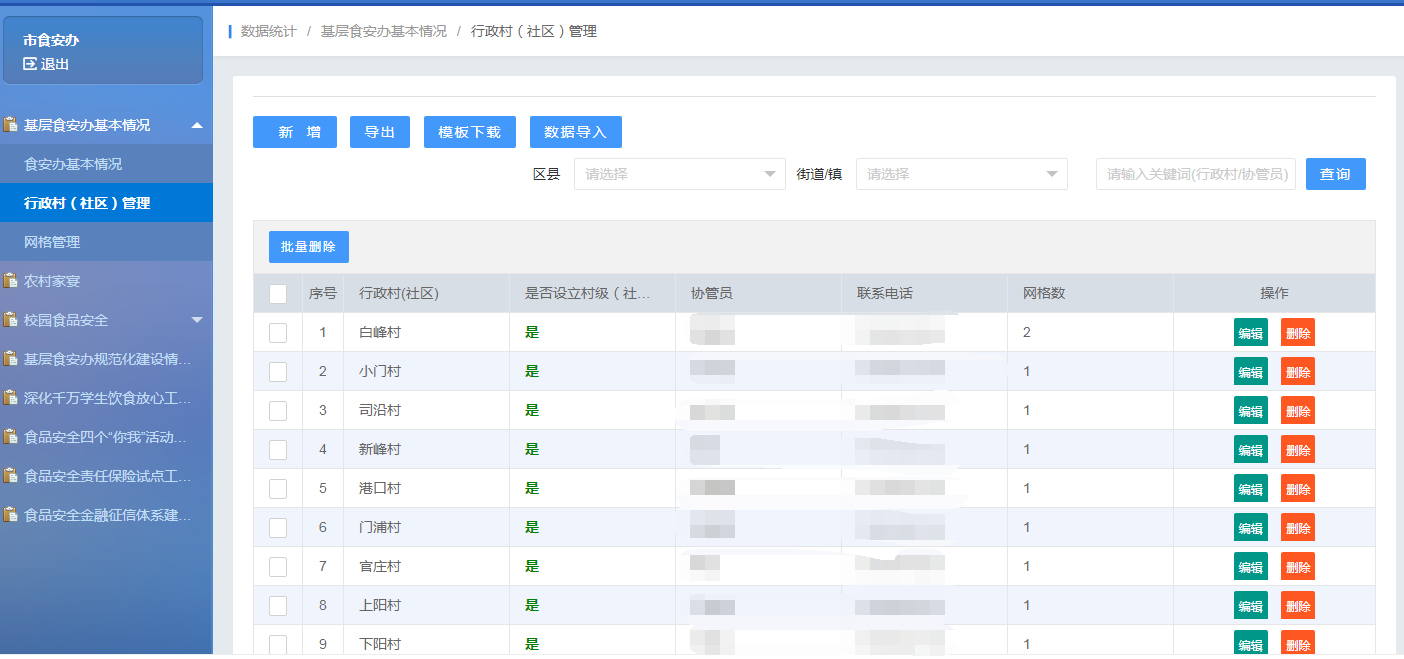Screen dimensions: 1404x659
Task: Edit the 小门村 row
Action: pyautogui.click(x=1251, y=371)
